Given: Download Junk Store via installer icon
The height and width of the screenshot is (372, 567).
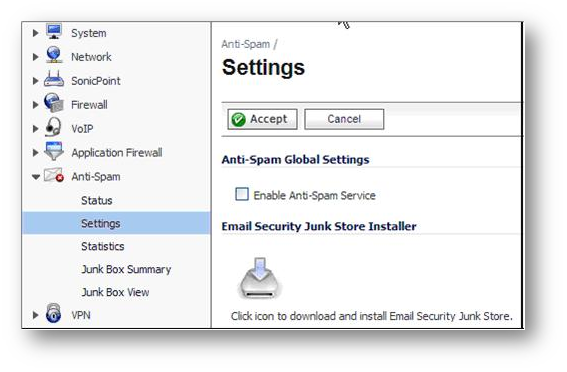Looking at the screenshot, I should tap(260, 278).
